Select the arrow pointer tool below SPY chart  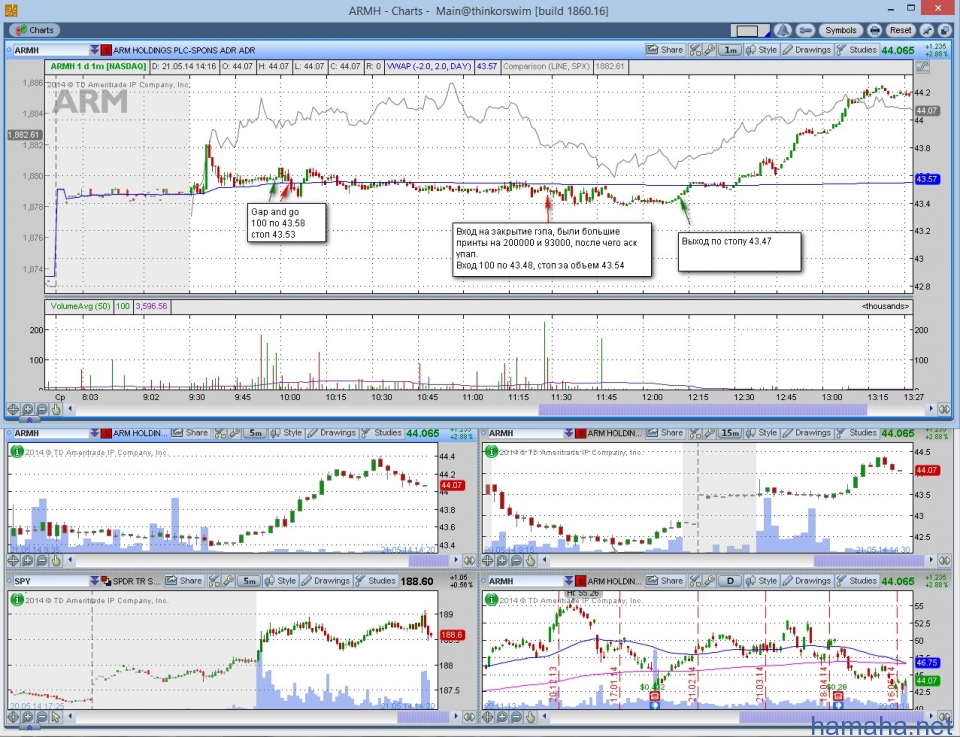tap(56, 717)
